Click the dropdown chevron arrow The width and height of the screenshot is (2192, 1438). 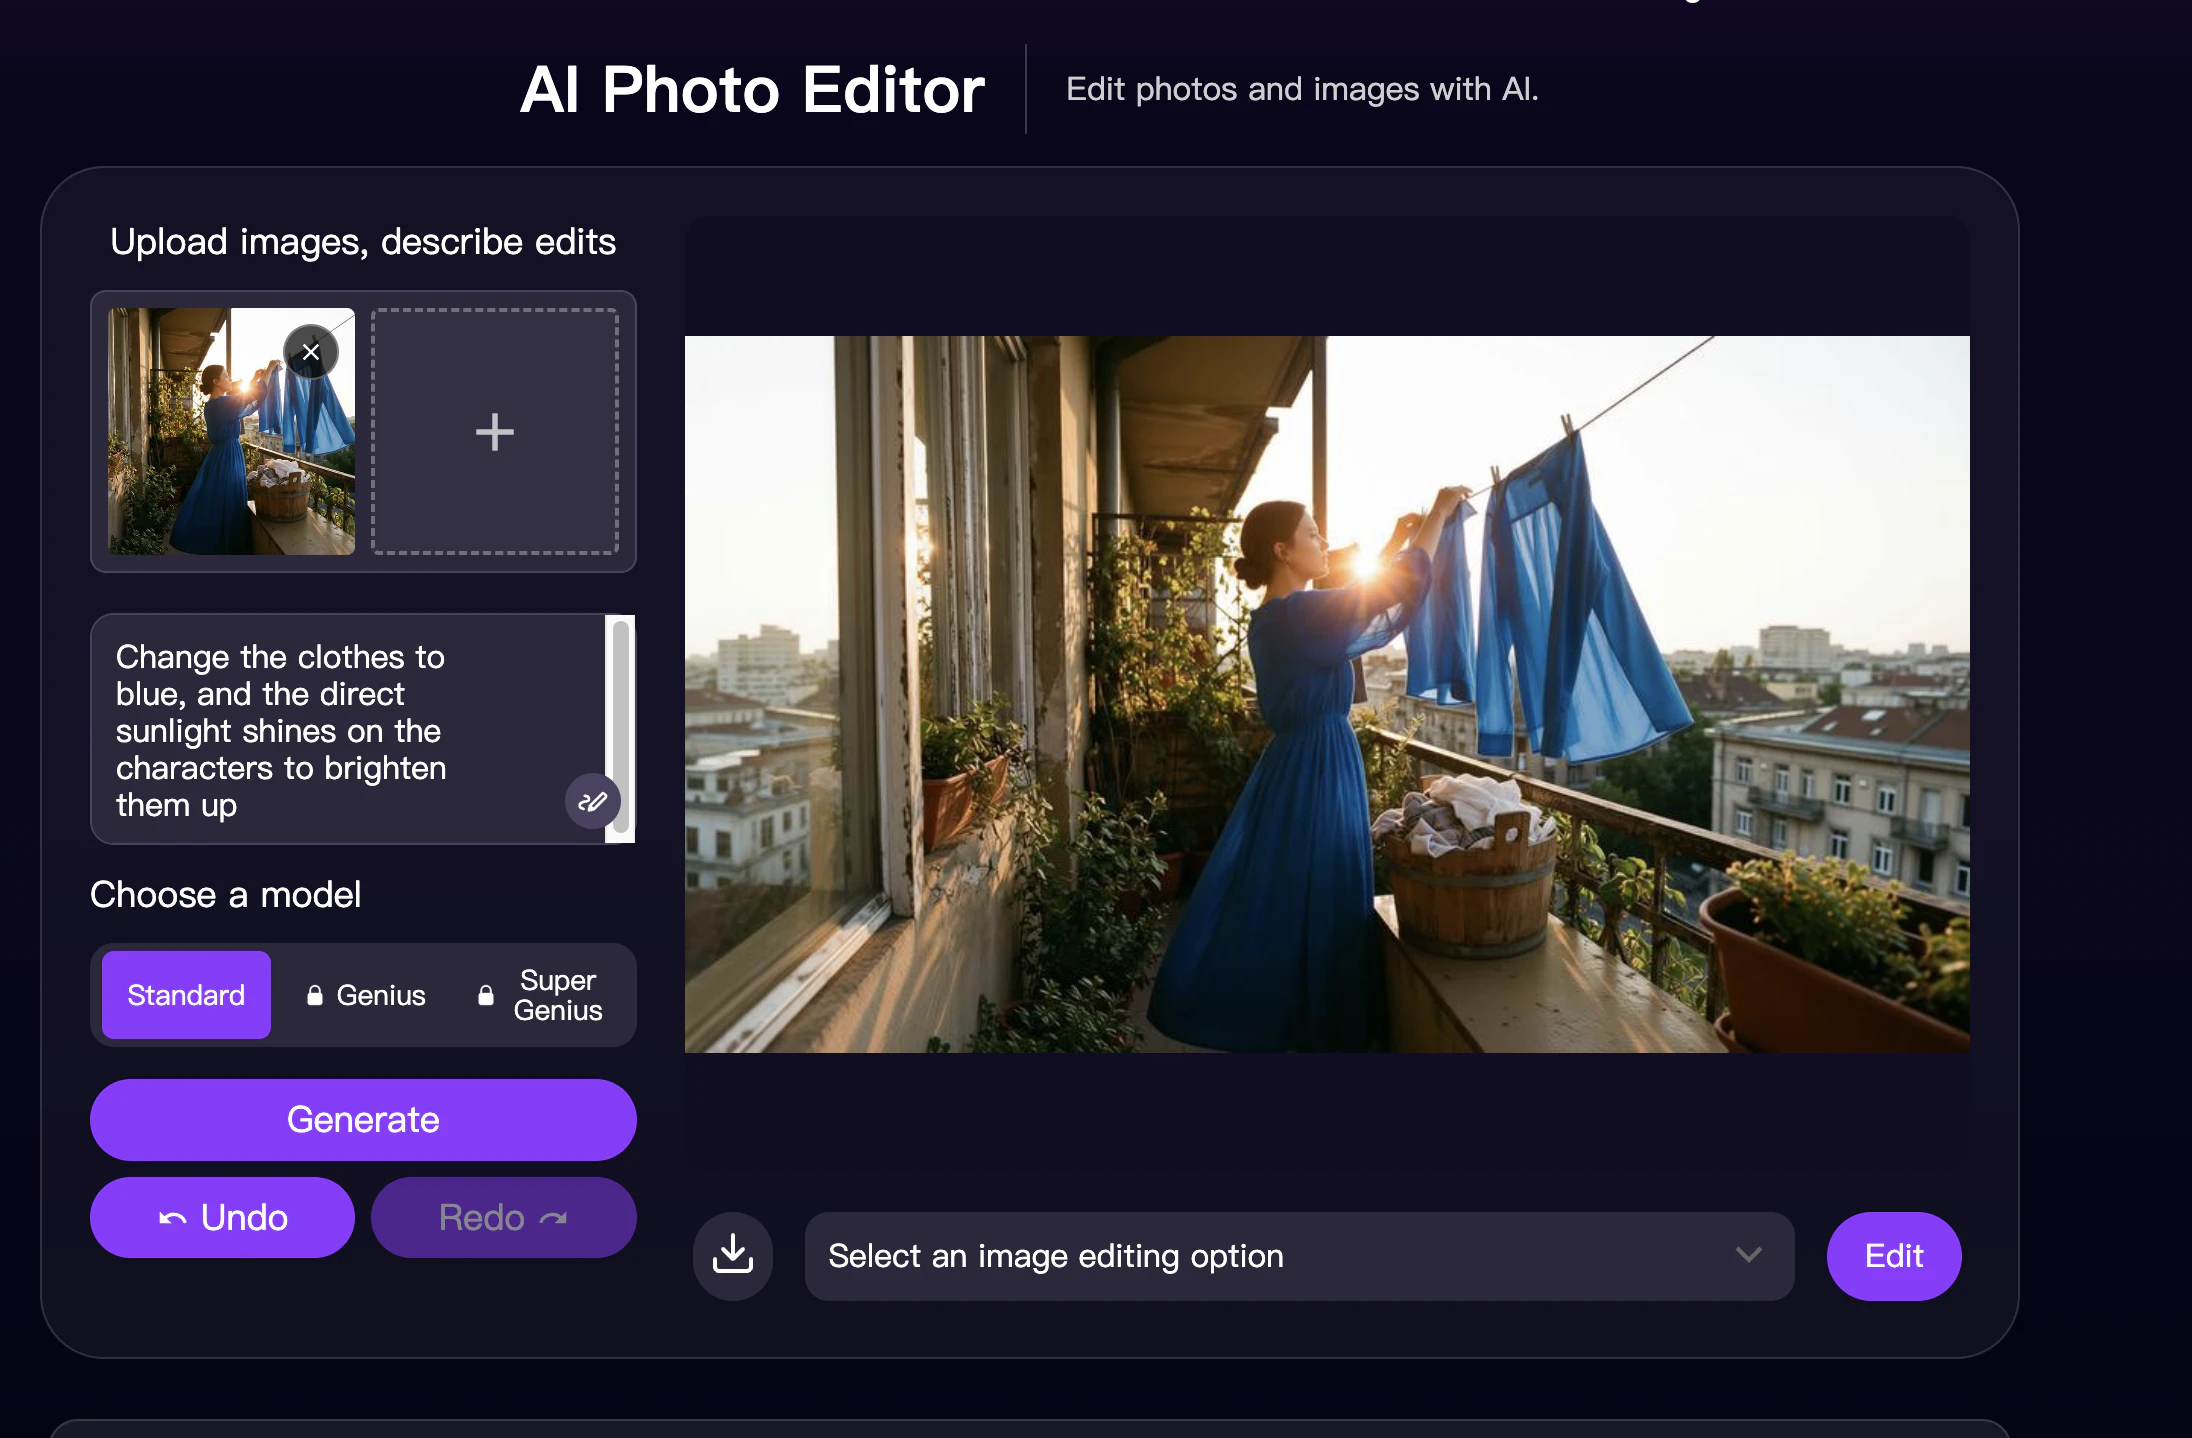tap(1748, 1255)
